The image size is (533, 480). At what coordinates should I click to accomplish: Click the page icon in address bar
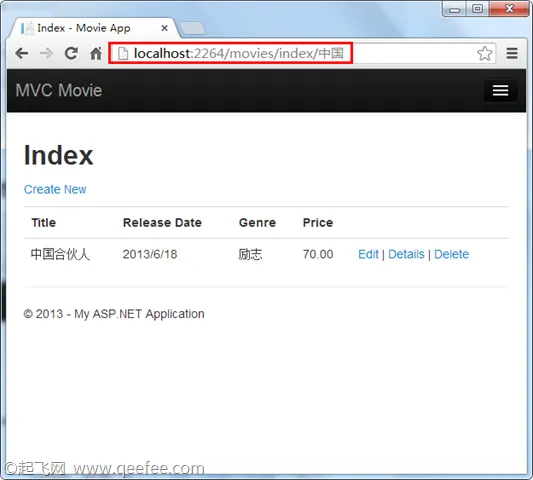123,53
